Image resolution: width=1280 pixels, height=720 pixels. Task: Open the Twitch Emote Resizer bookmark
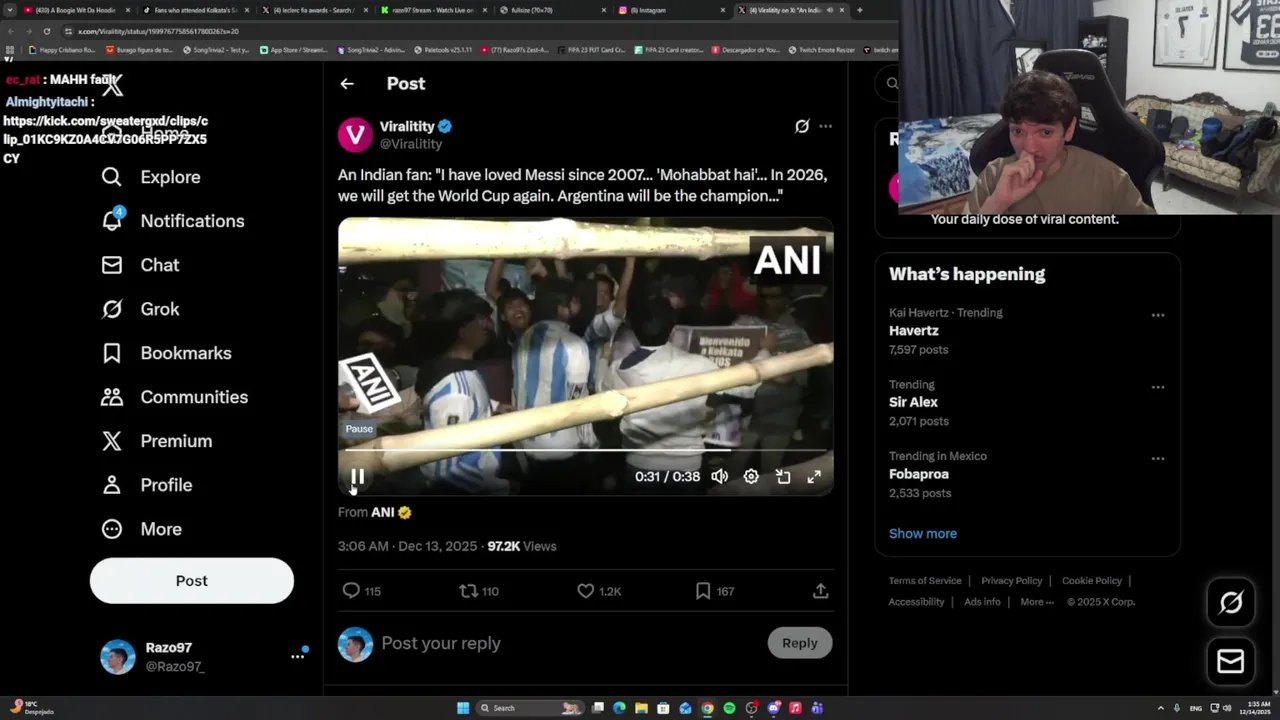[821, 49]
